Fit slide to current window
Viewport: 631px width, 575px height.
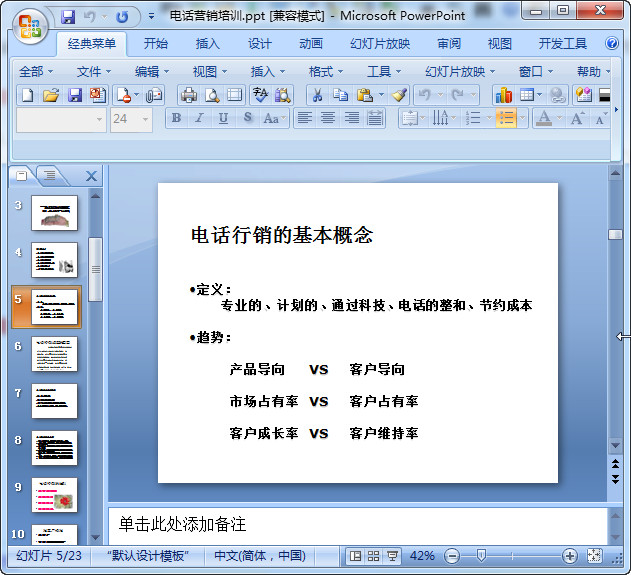(x=594, y=556)
